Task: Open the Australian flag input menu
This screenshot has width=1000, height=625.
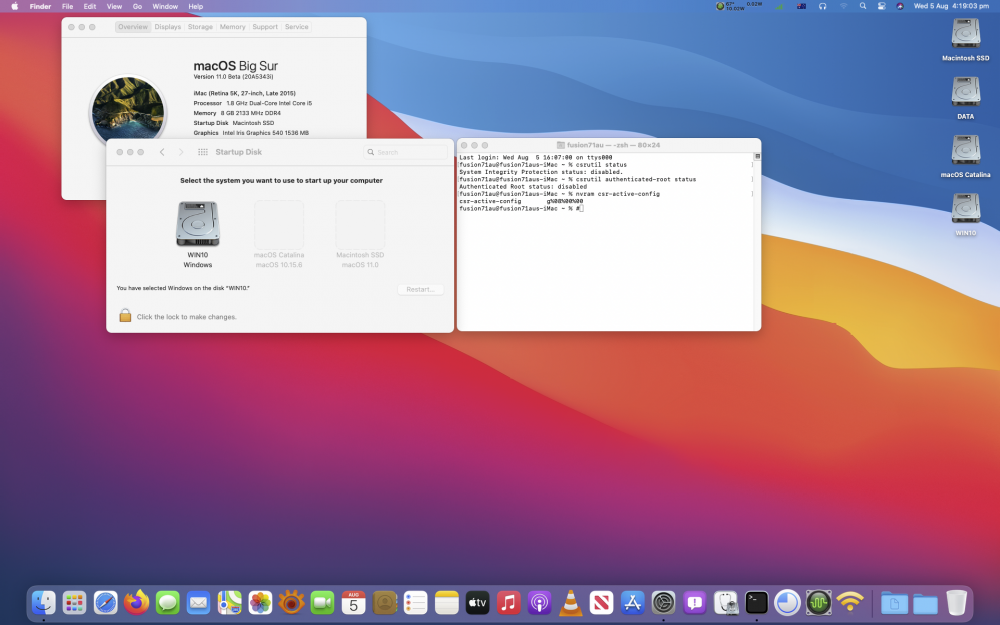Action: (802, 6)
